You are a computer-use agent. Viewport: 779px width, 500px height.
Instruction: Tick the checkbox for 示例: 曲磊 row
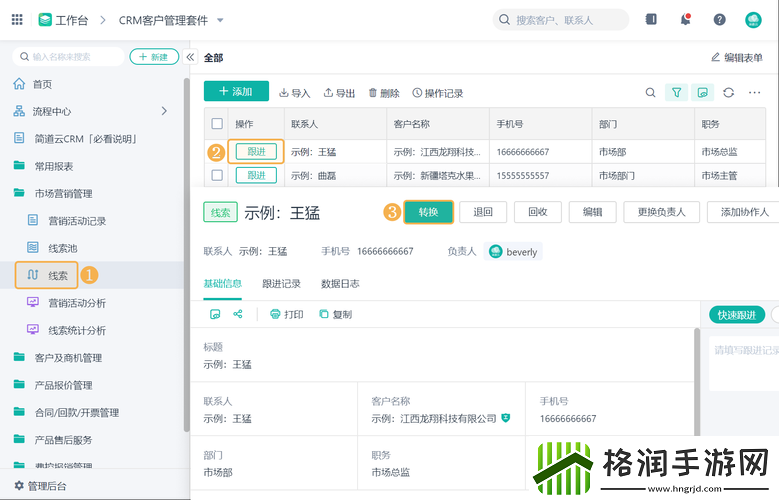tap(217, 175)
